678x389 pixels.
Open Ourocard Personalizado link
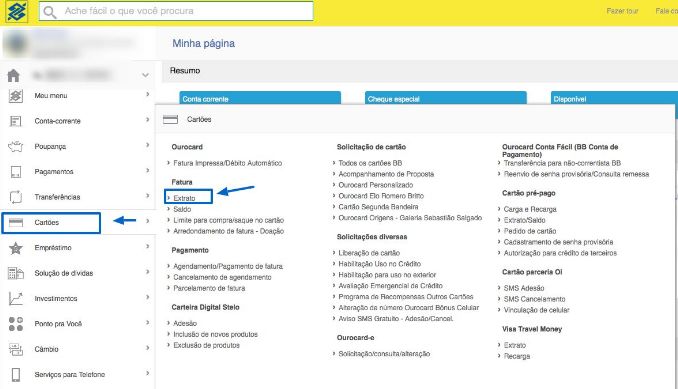[376, 185]
